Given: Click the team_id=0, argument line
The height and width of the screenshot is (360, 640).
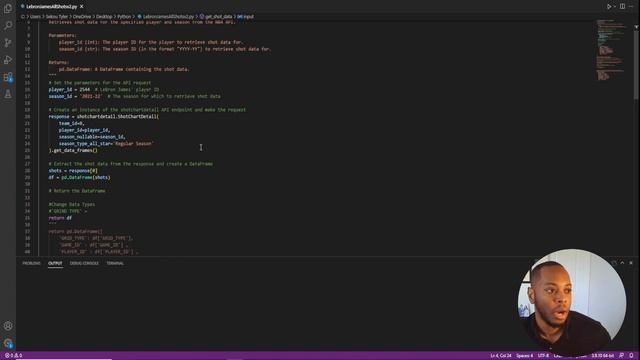Looking at the screenshot, I should [71, 123].
